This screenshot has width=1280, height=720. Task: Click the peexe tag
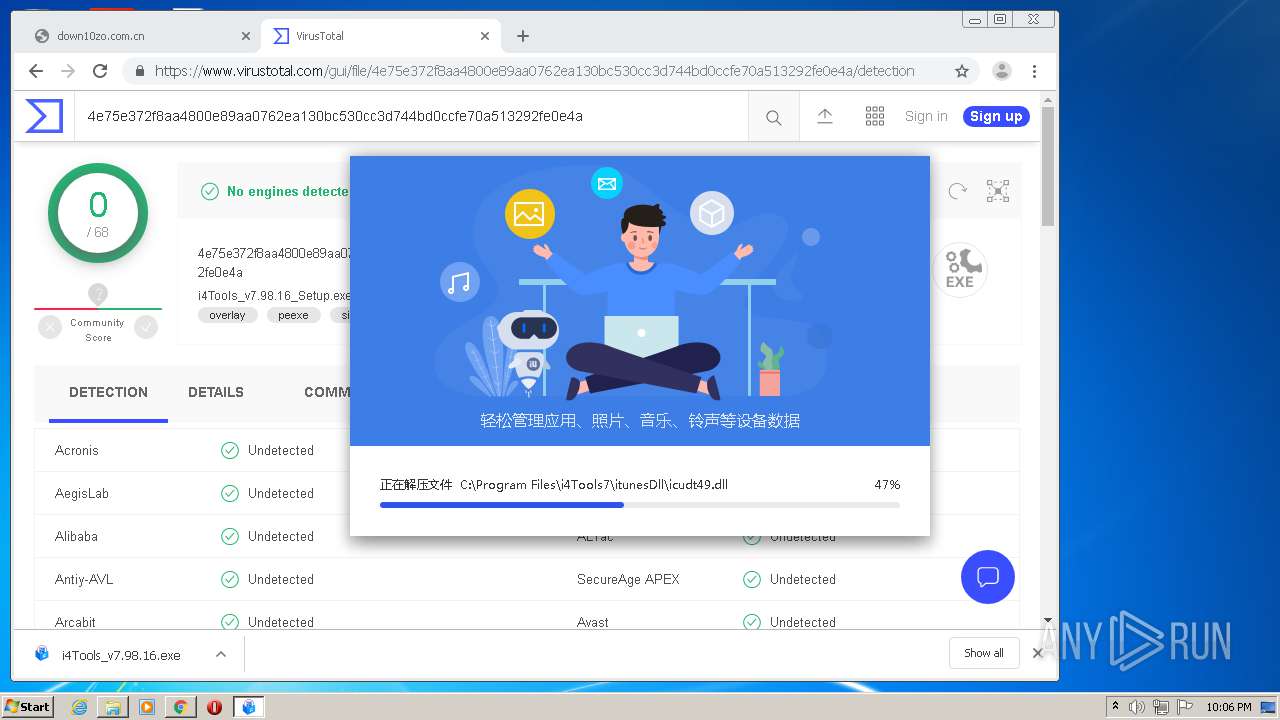point(293,315)
